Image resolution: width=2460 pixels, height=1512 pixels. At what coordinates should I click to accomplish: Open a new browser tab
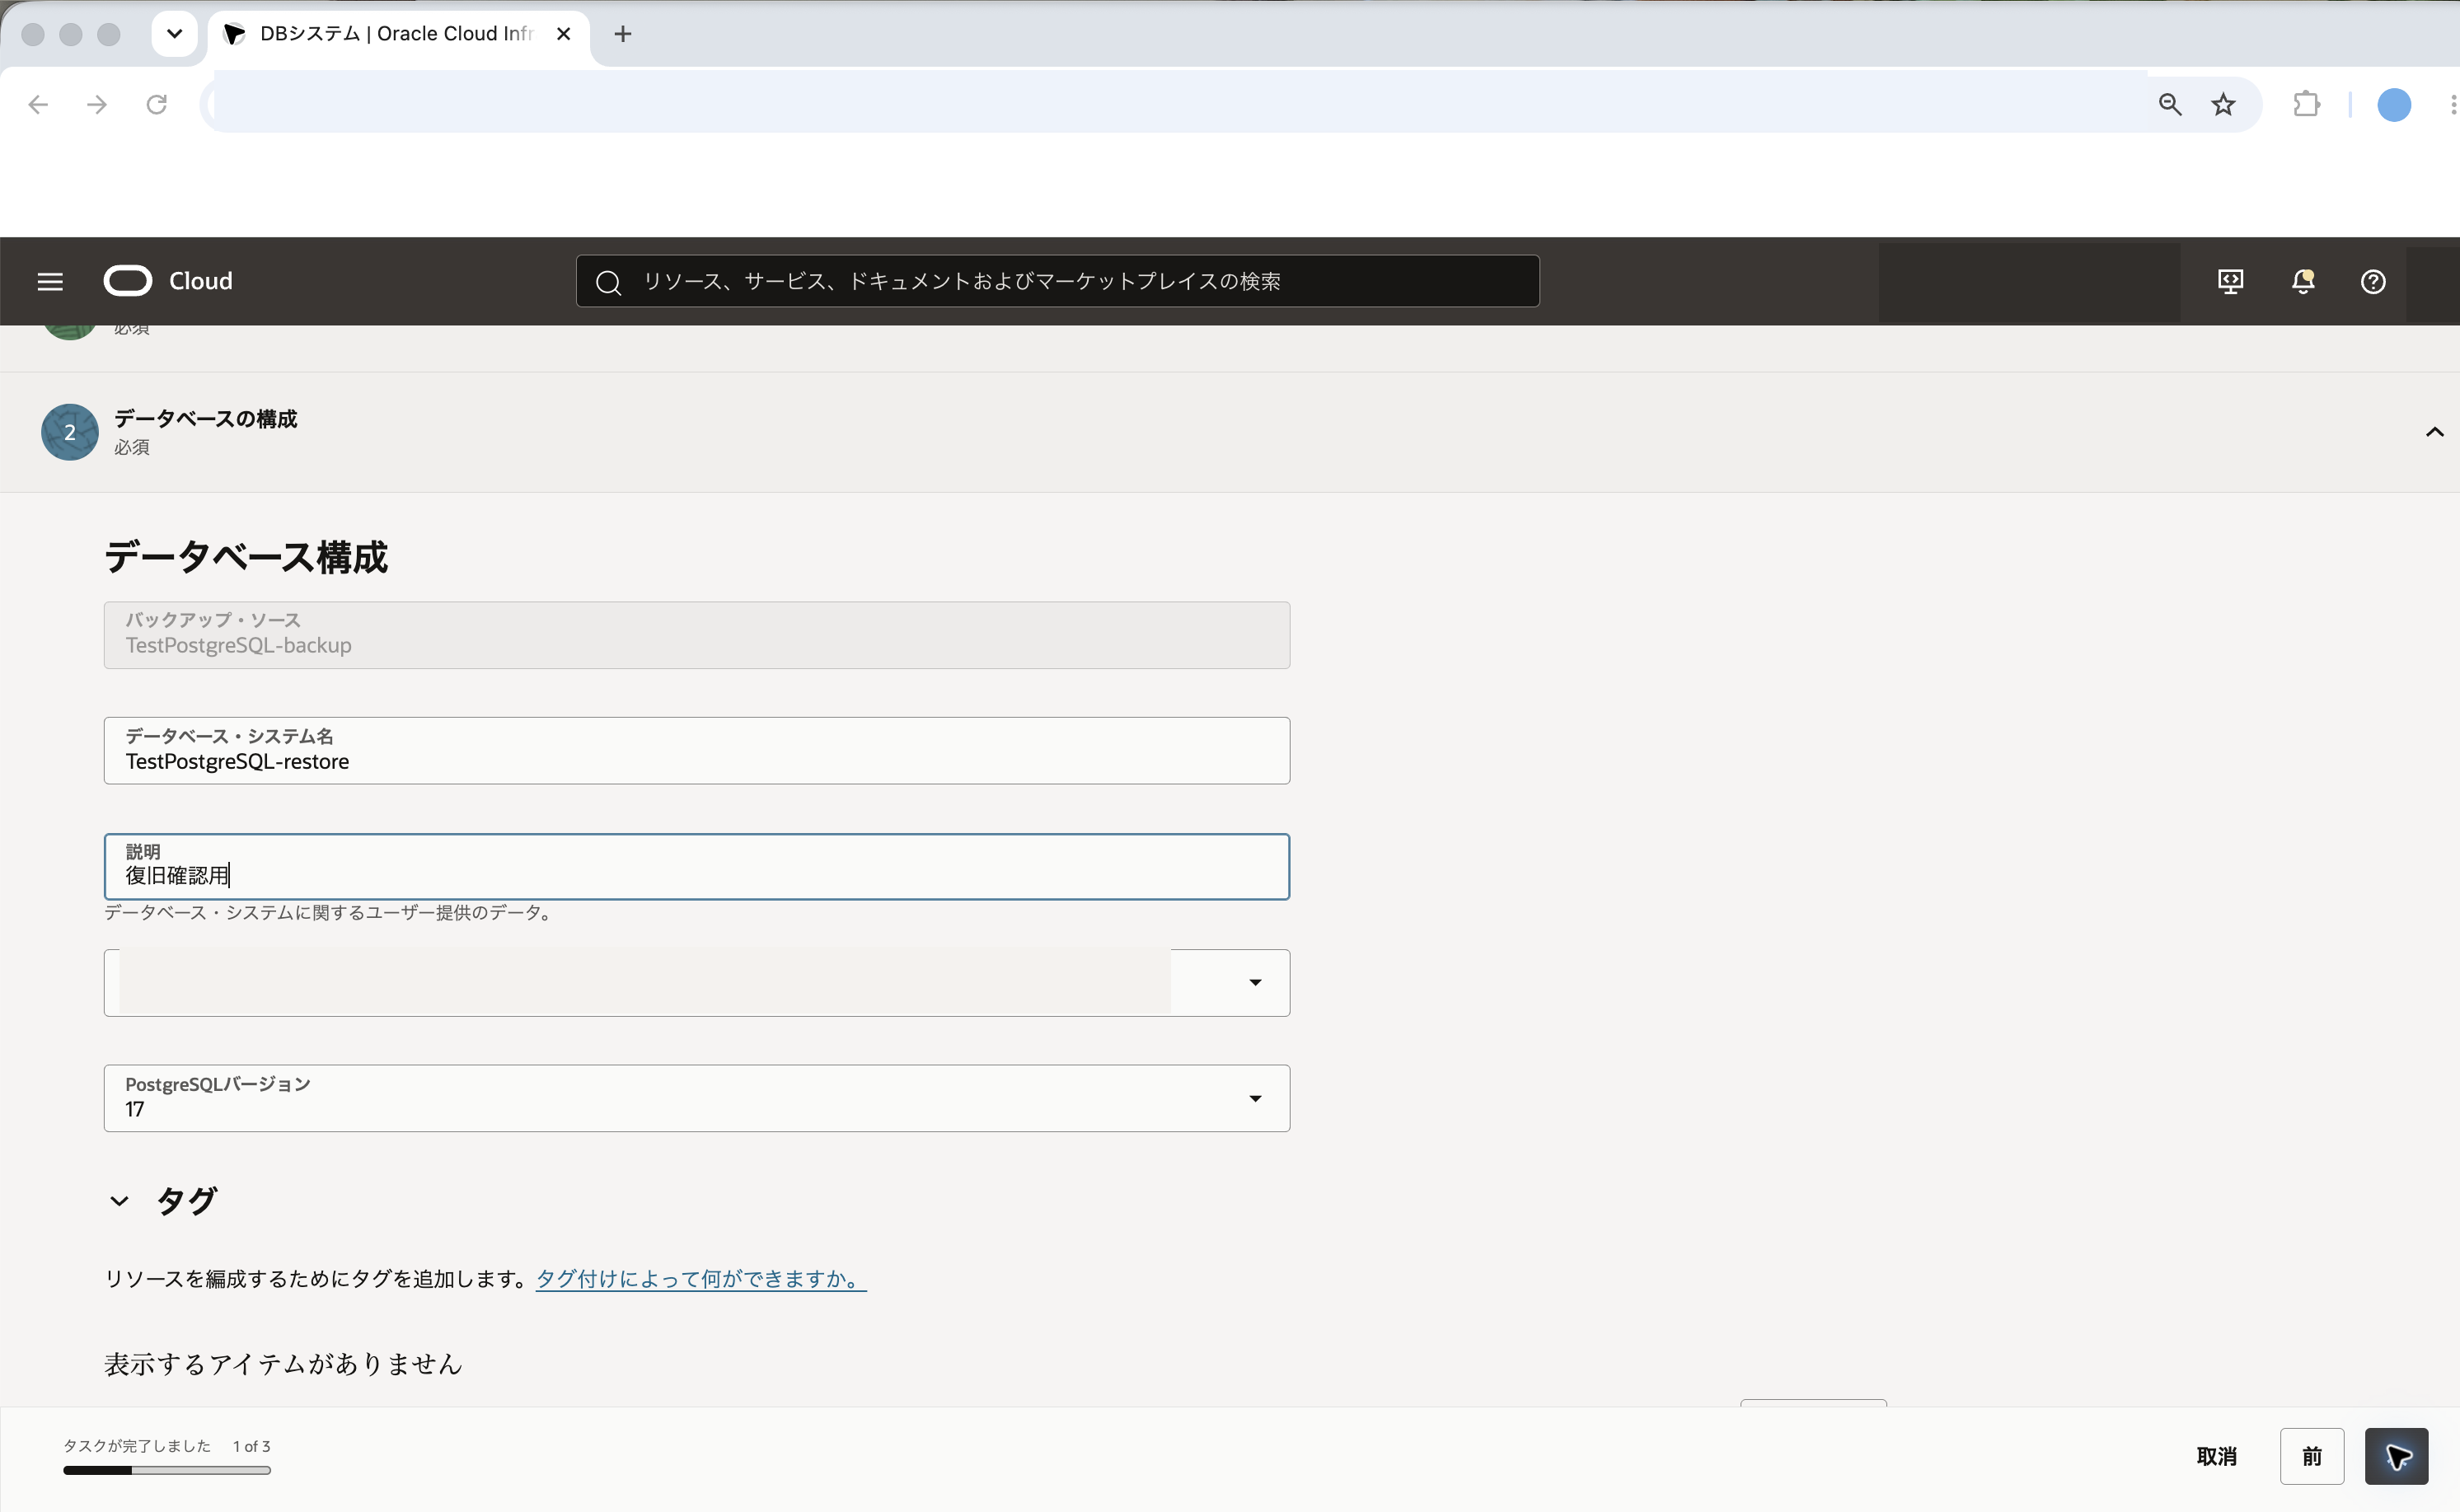[622, 34]
